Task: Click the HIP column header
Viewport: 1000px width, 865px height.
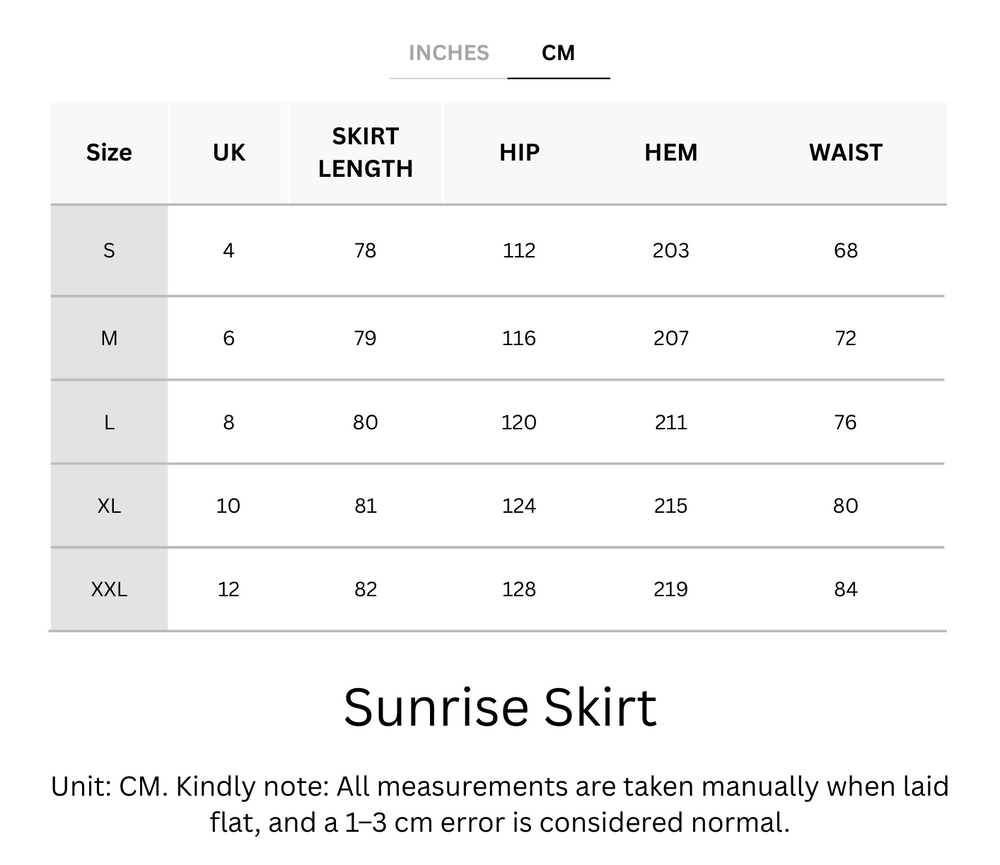Action: [519, 152]
